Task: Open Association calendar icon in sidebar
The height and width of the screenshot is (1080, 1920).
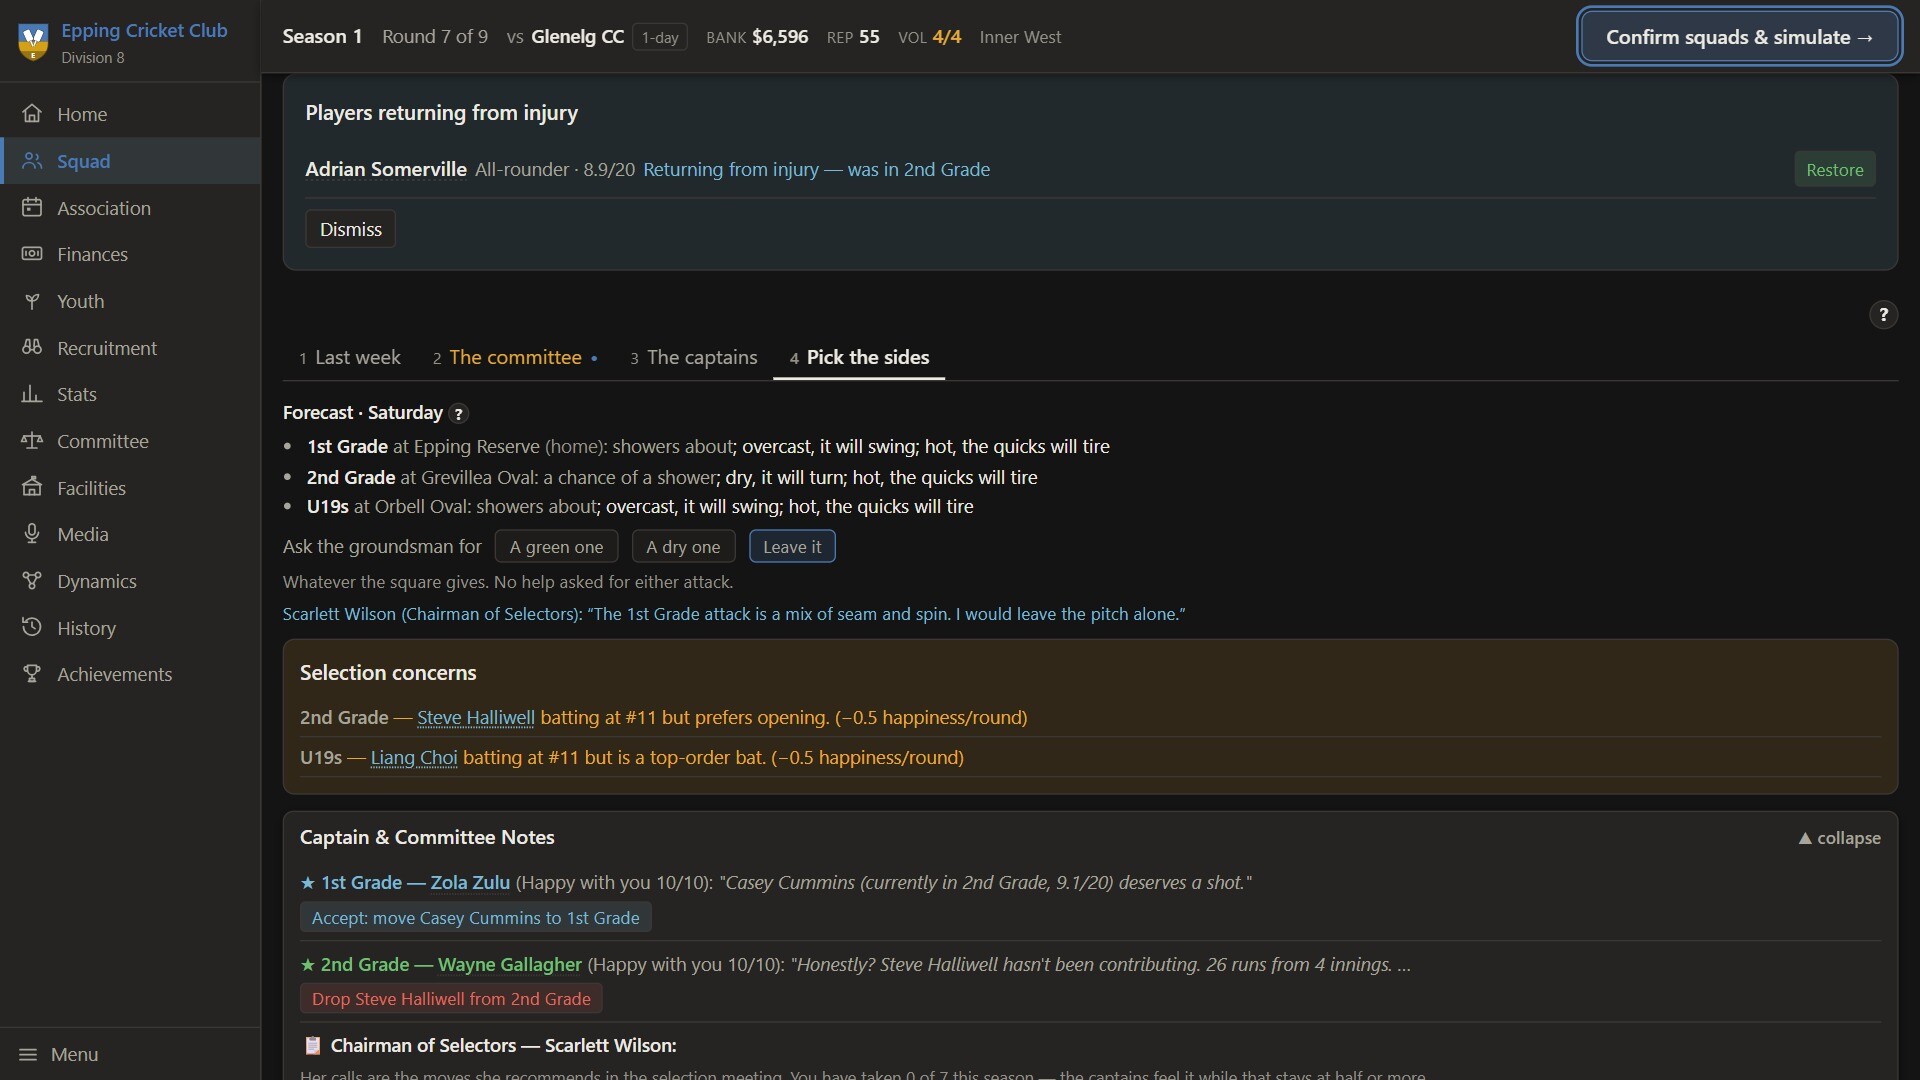Action: [x=32, y=208]
